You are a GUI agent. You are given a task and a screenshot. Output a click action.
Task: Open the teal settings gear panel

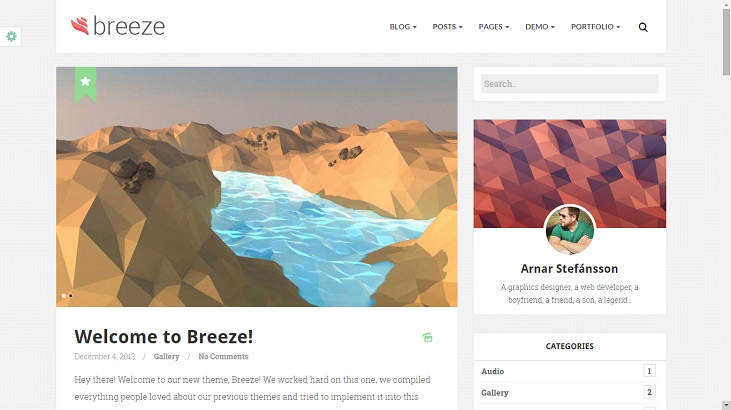[x=11, y=36]
